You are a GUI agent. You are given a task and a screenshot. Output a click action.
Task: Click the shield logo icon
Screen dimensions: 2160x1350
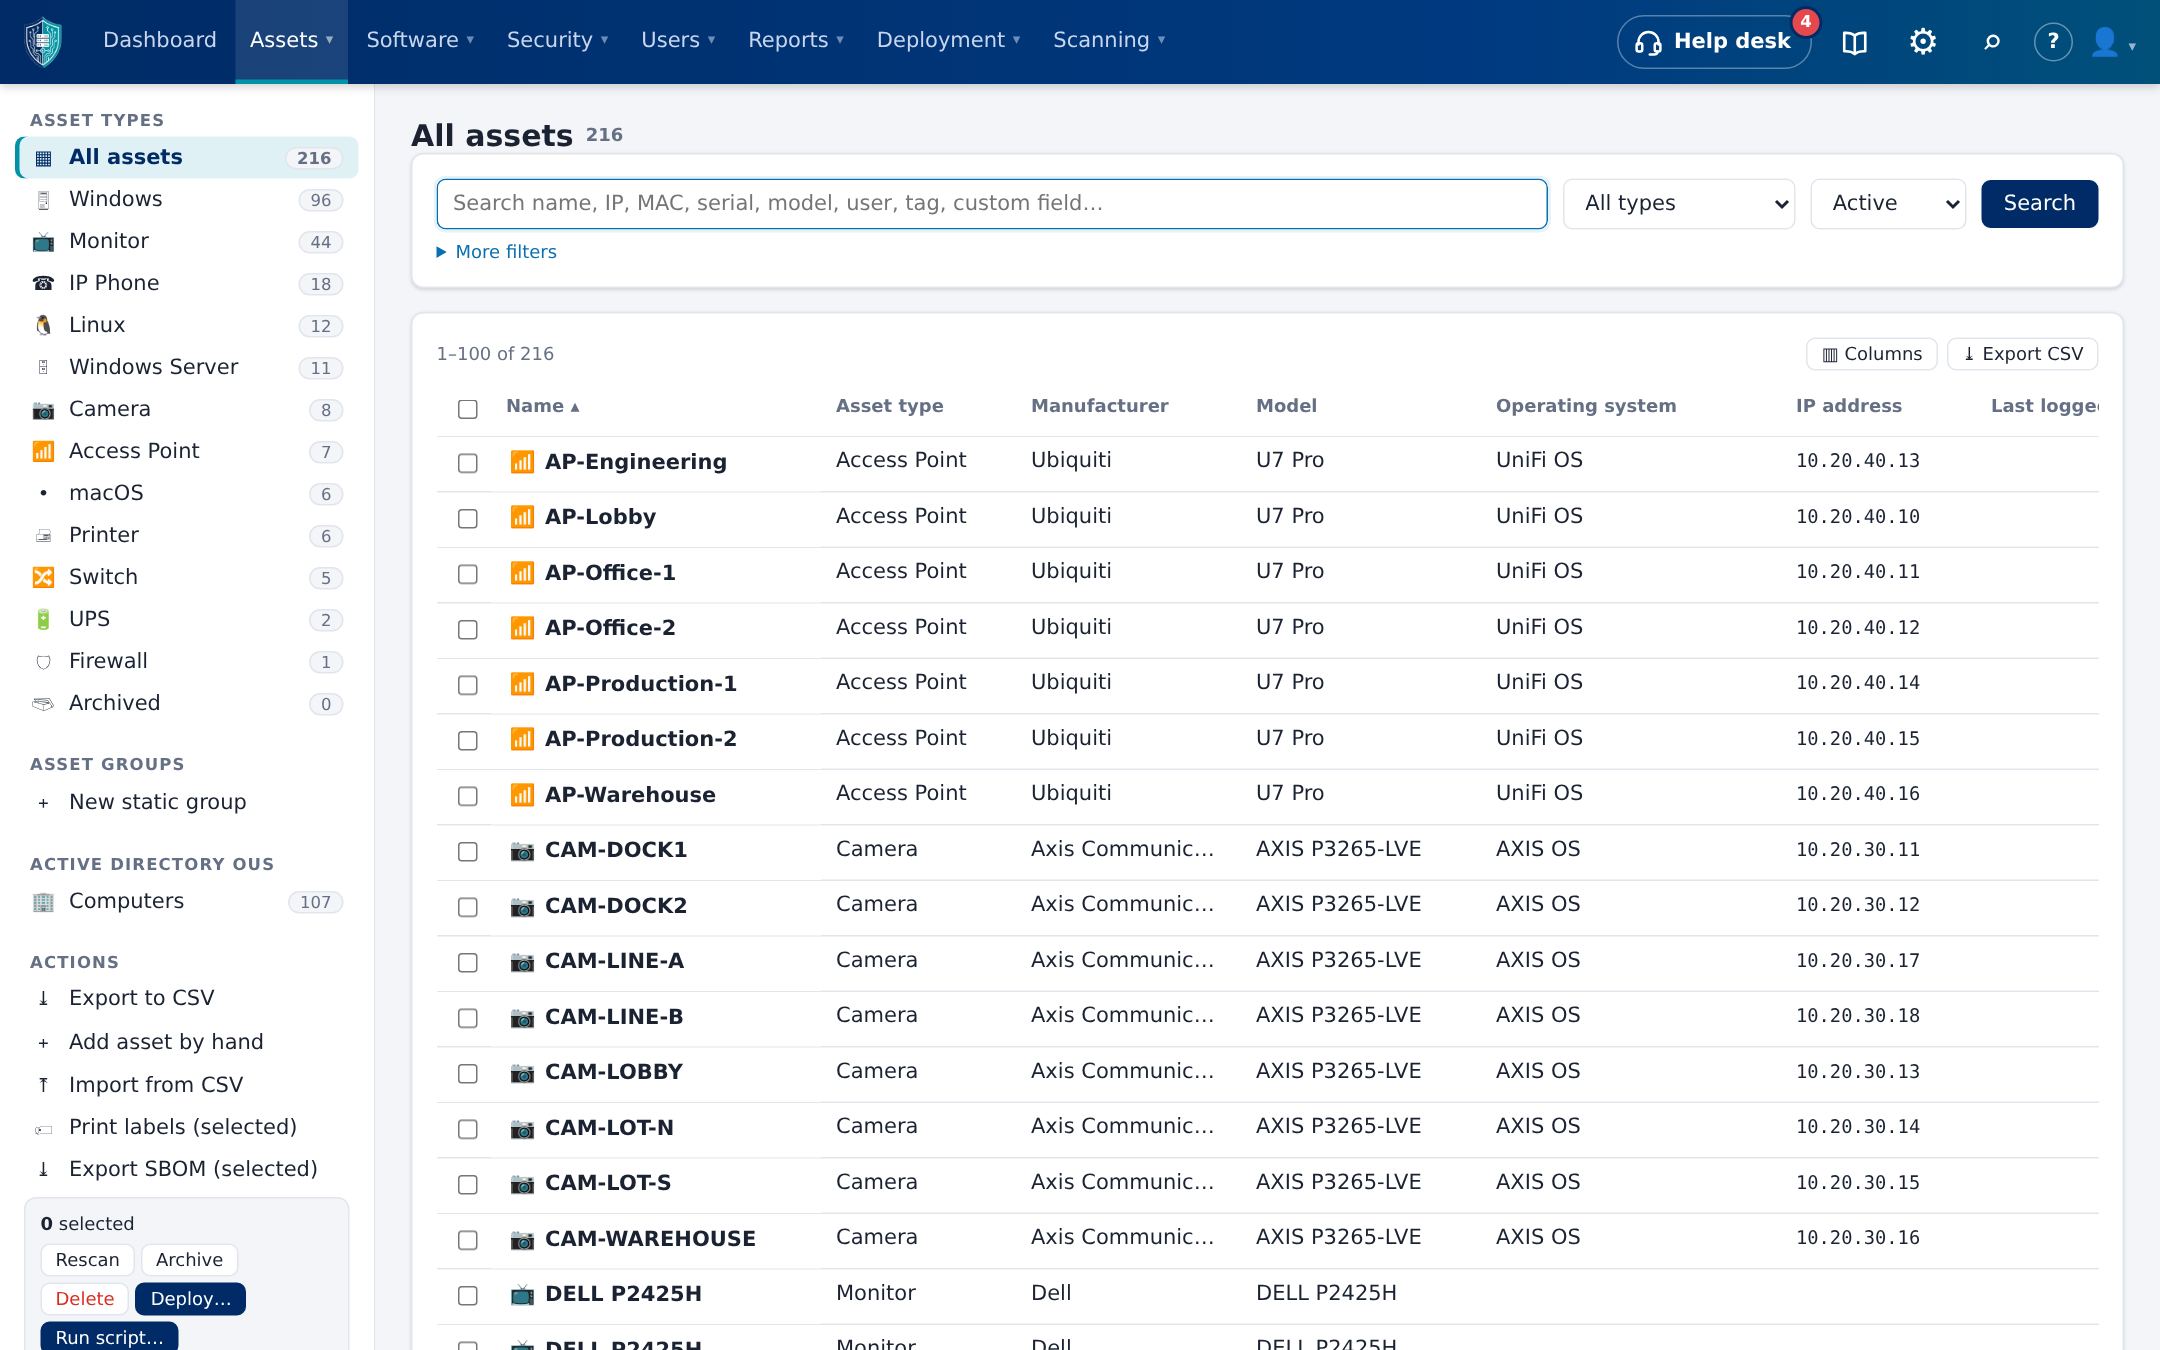point(43,41)
